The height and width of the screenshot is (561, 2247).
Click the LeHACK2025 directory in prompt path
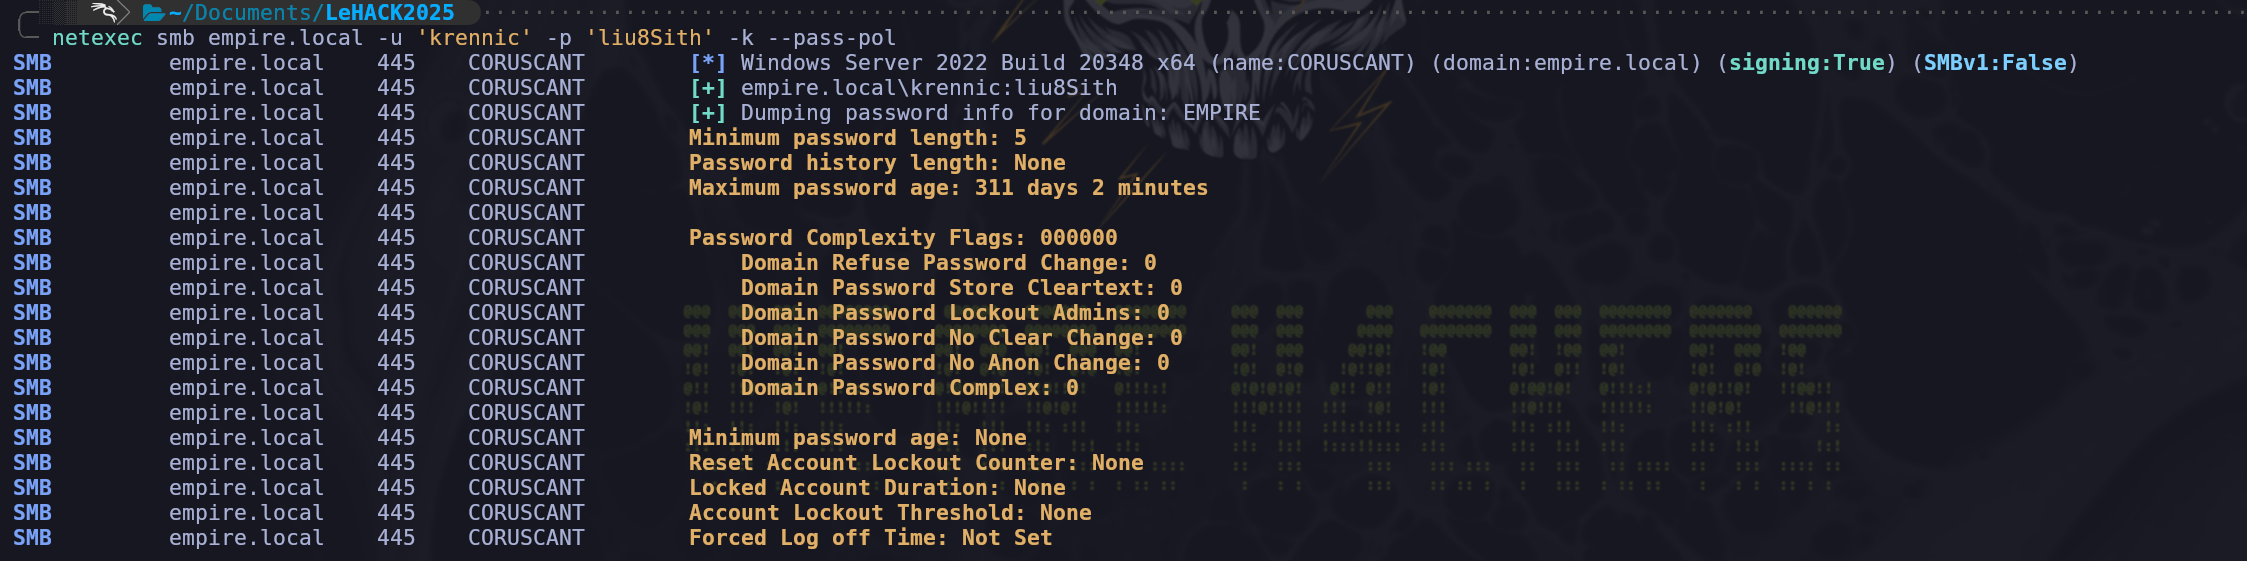(x=389, y=13)
